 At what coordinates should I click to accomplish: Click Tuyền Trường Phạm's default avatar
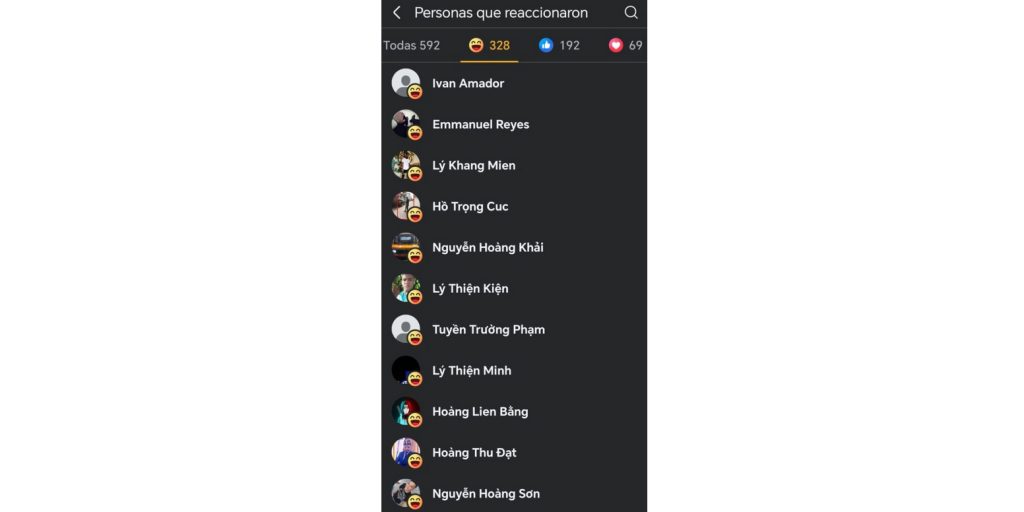406,329
